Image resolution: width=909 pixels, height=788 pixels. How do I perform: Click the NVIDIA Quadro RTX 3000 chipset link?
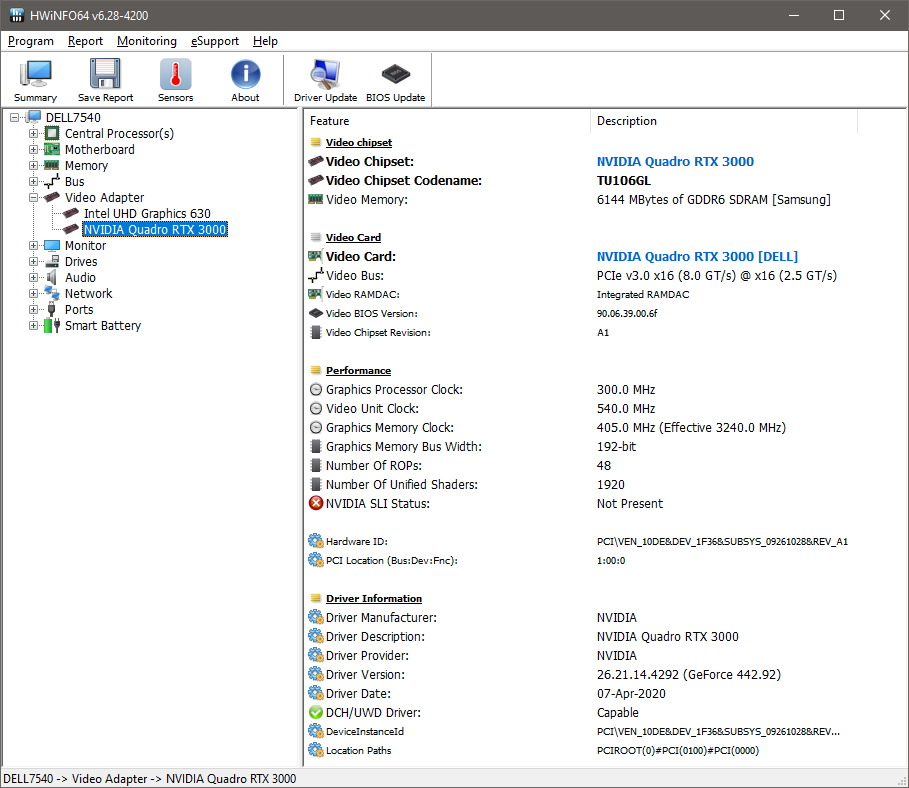click(675, 161)
